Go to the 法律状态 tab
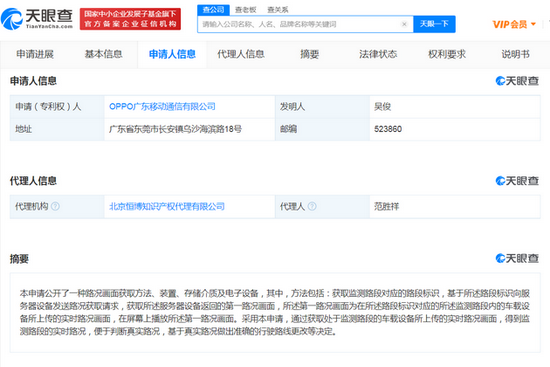550x367 pixels. click(x=378, y=54)
